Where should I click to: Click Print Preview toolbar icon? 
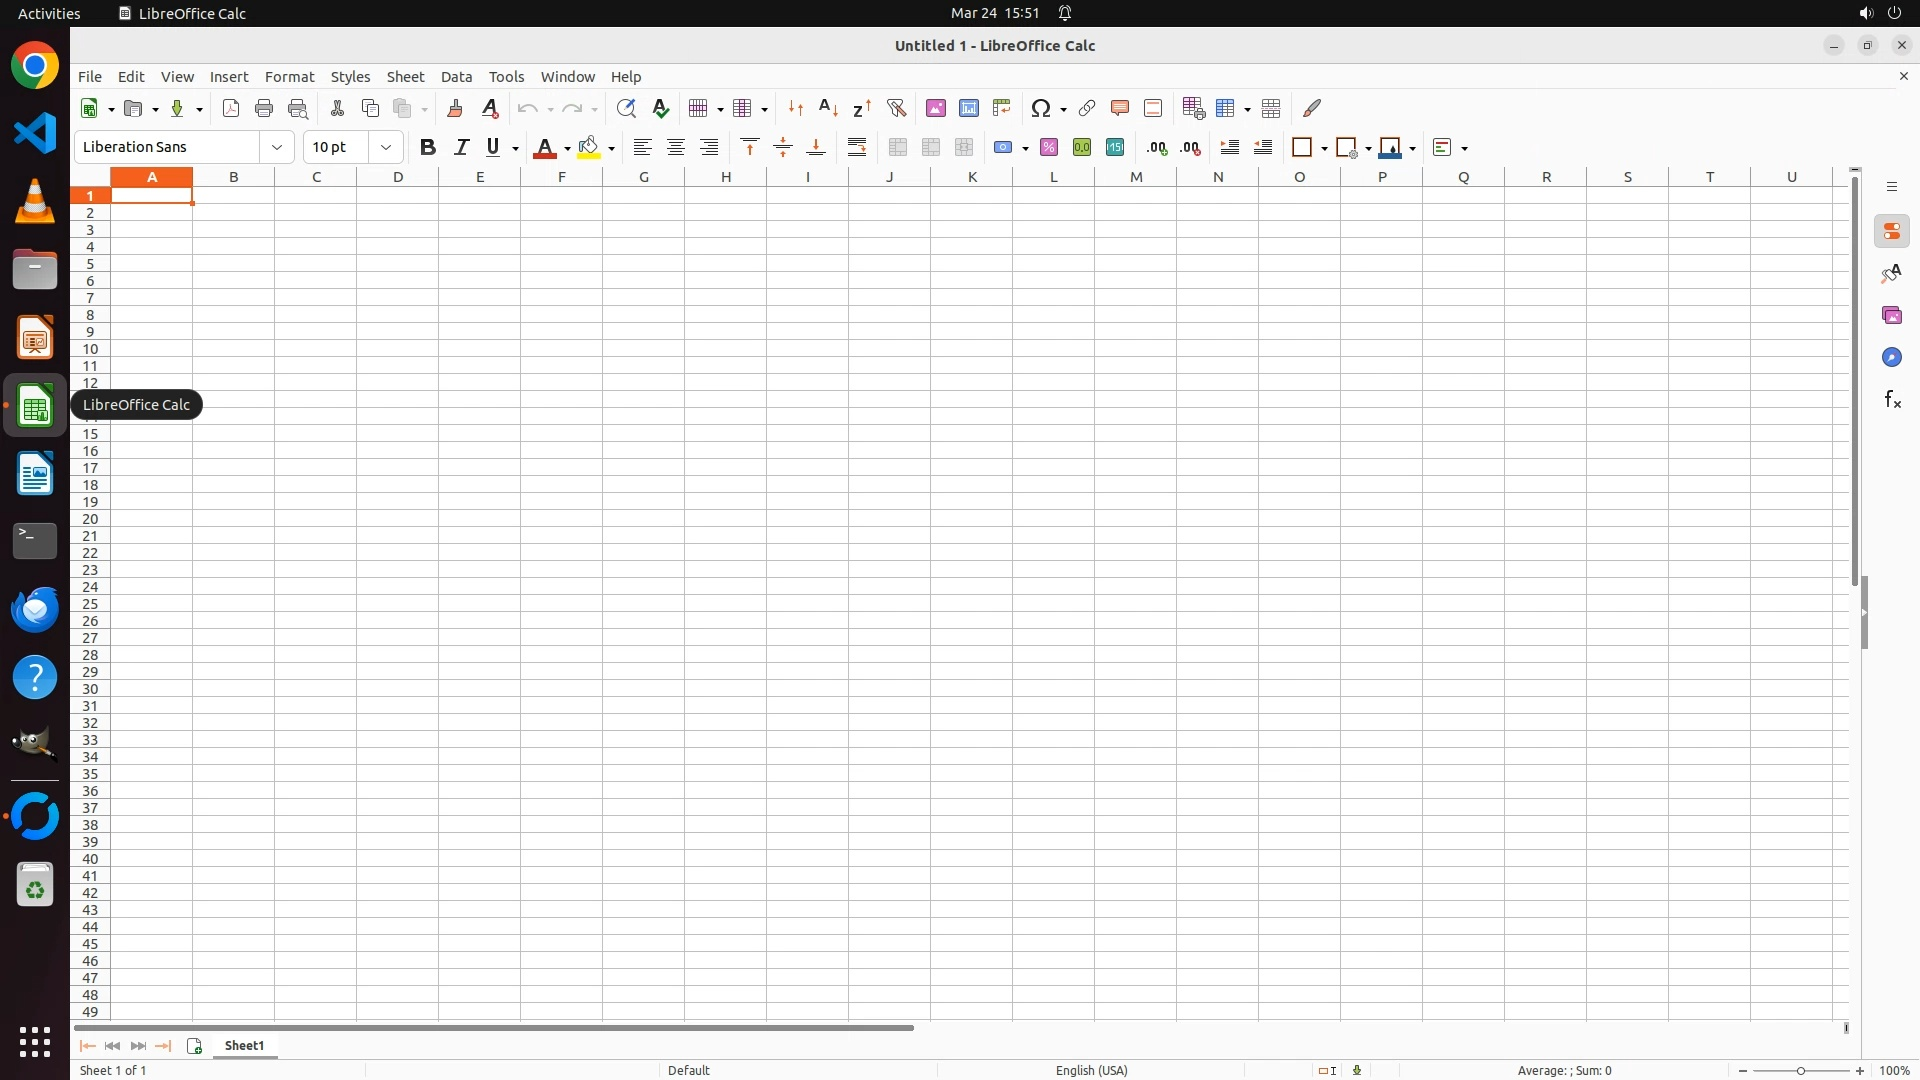point(297,108)
